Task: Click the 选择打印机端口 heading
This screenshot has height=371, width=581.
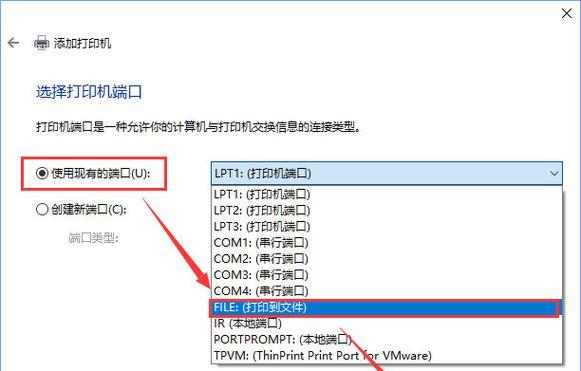Action: click(89, 92)
